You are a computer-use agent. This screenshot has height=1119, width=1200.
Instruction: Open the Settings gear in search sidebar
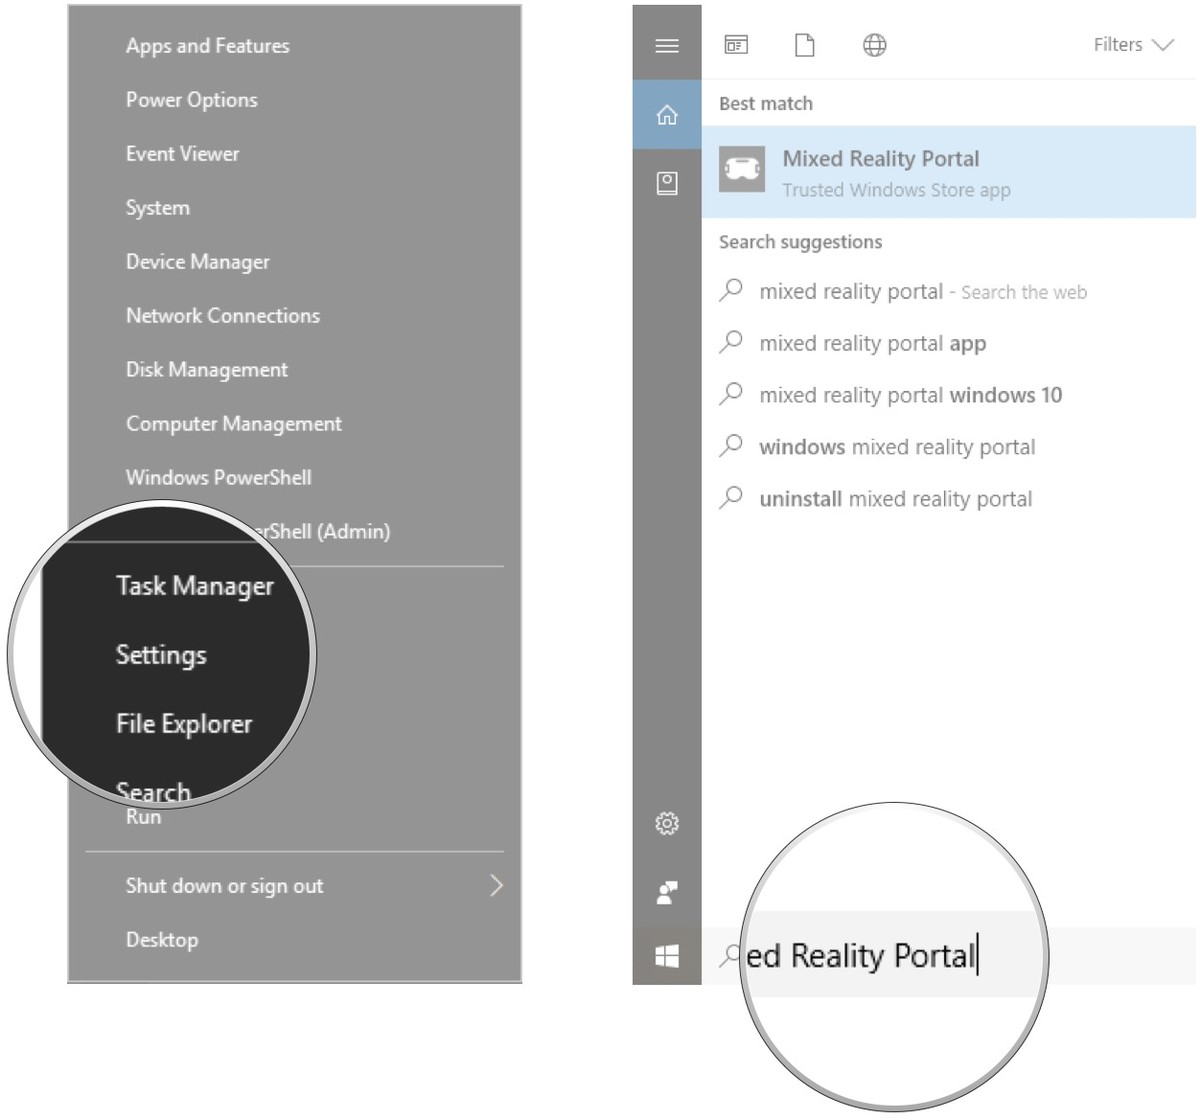point(666,823)
